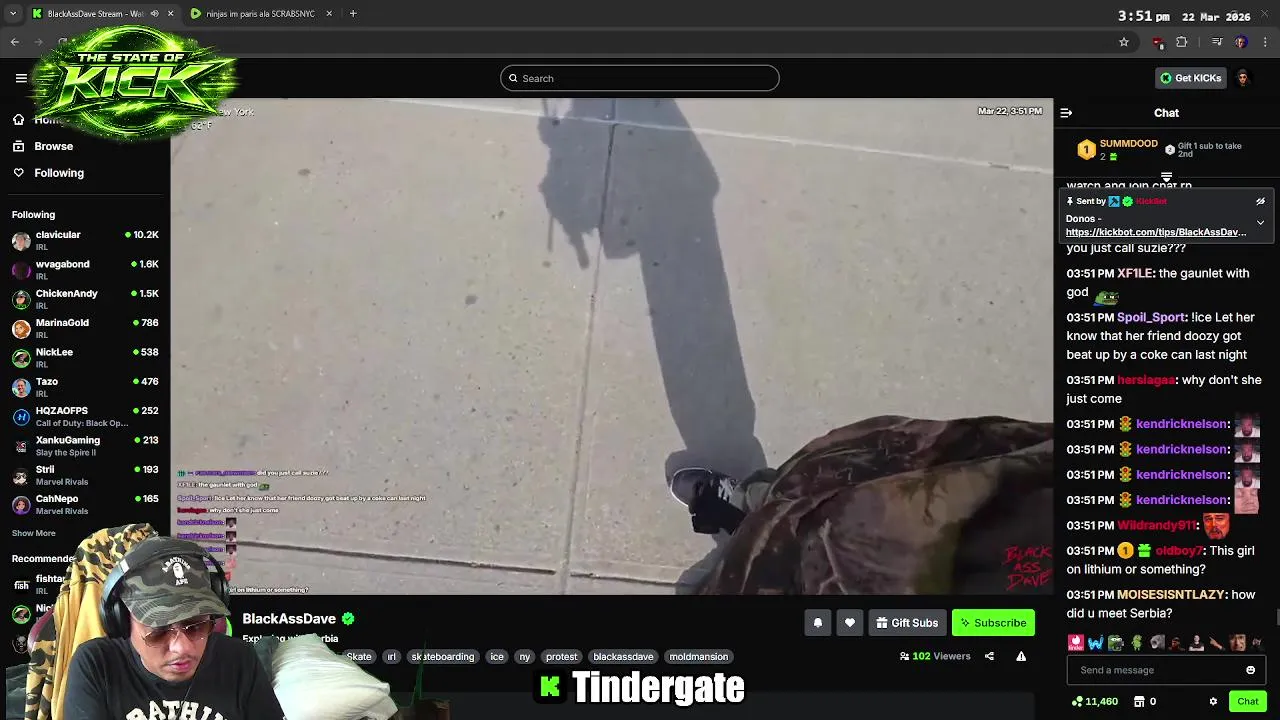Report the stream with warning triangle icon
The image size is (1280, 720).
[x=1021, y=656]
